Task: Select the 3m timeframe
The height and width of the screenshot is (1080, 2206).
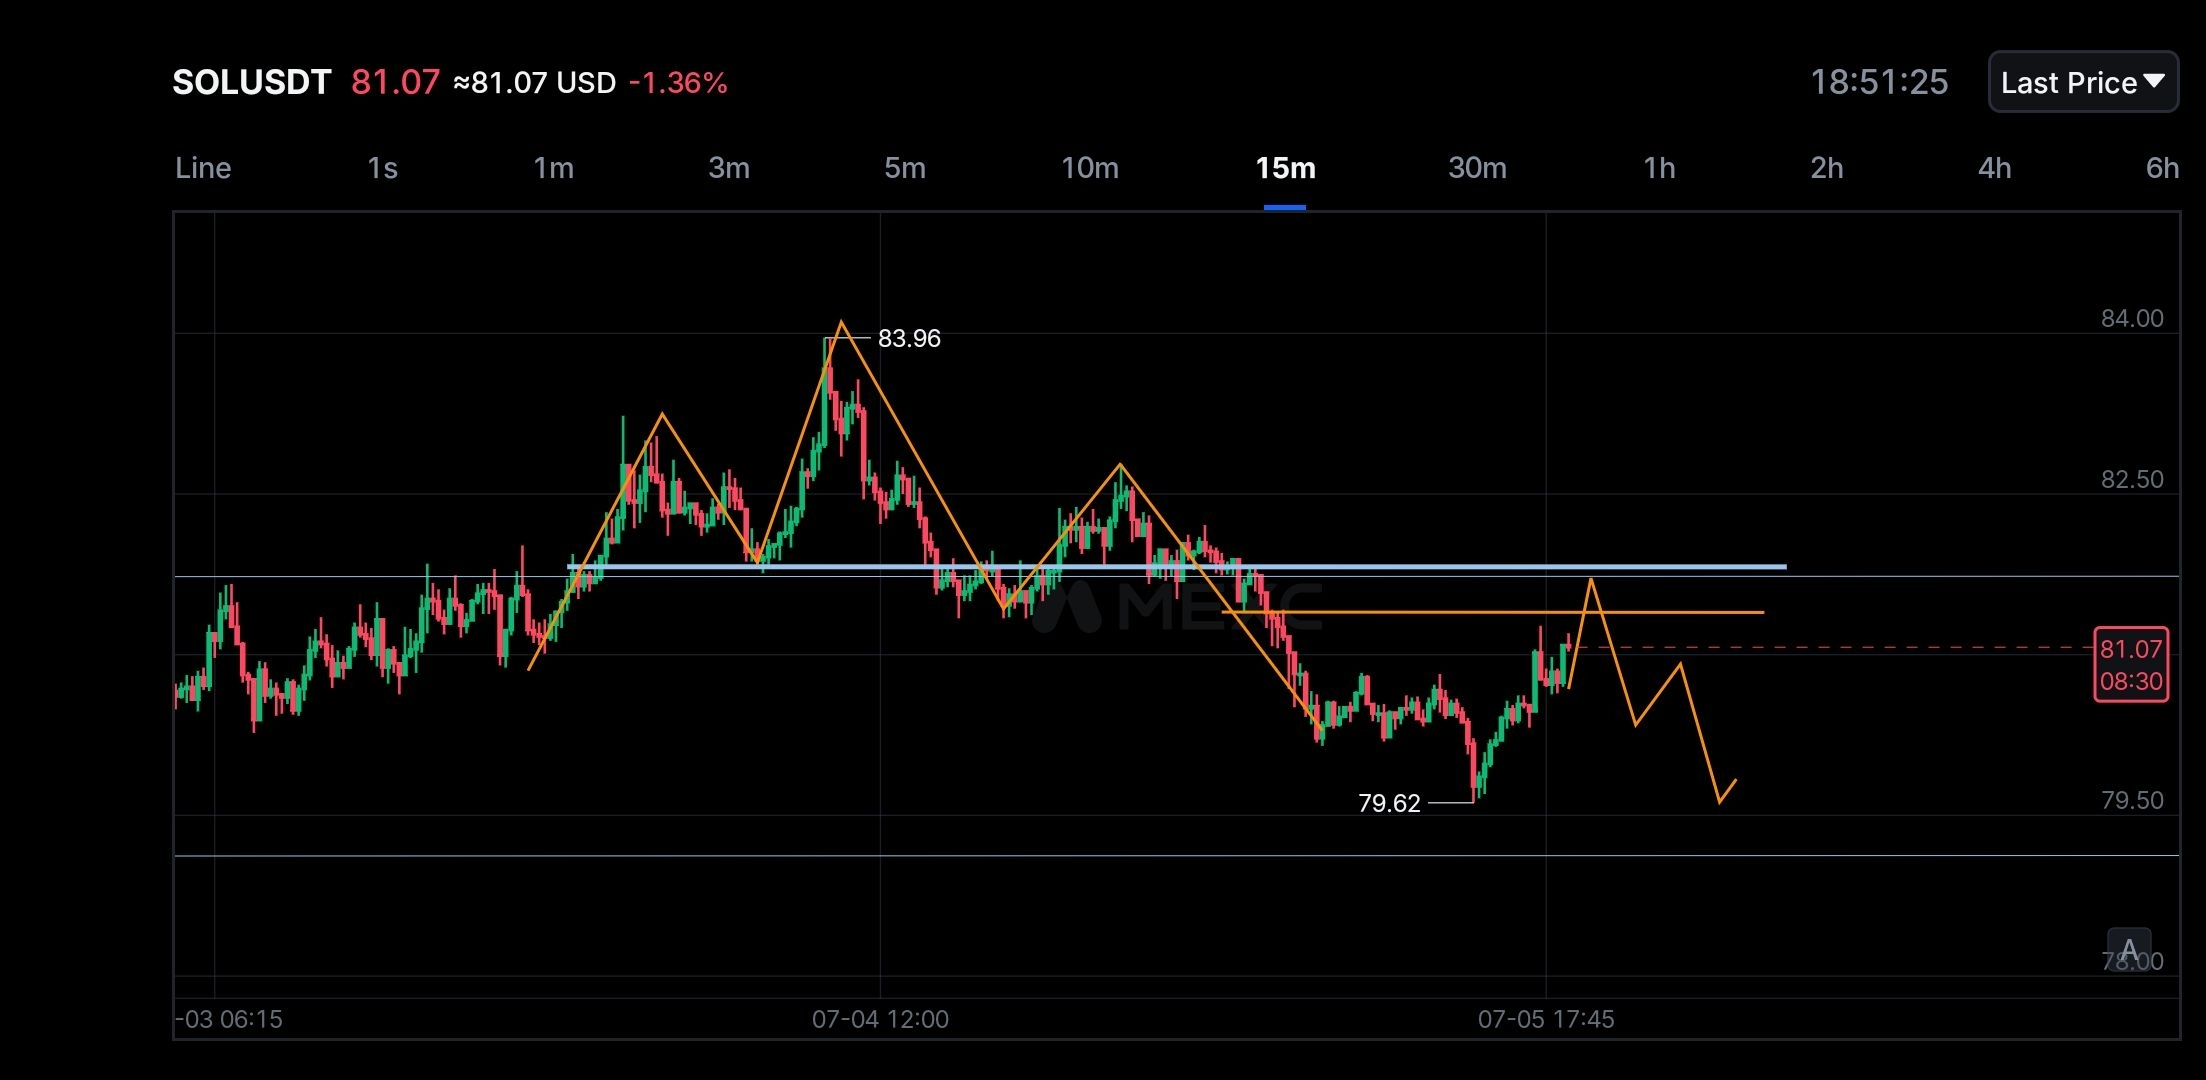Action: 729,168
